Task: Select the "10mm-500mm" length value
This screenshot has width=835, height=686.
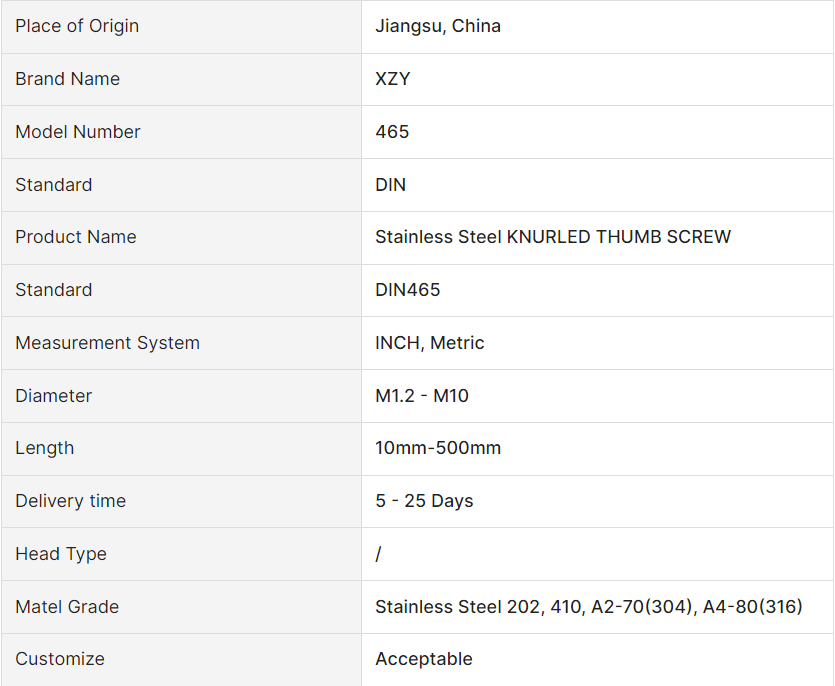Action: [x=438, y=448]
